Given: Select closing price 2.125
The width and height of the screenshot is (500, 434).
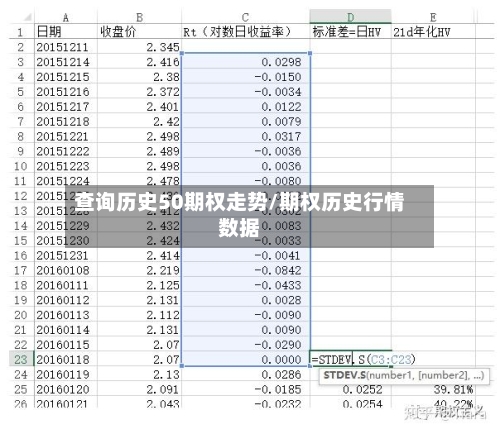Looking at the screenshot, I should (x=139, y=285).
